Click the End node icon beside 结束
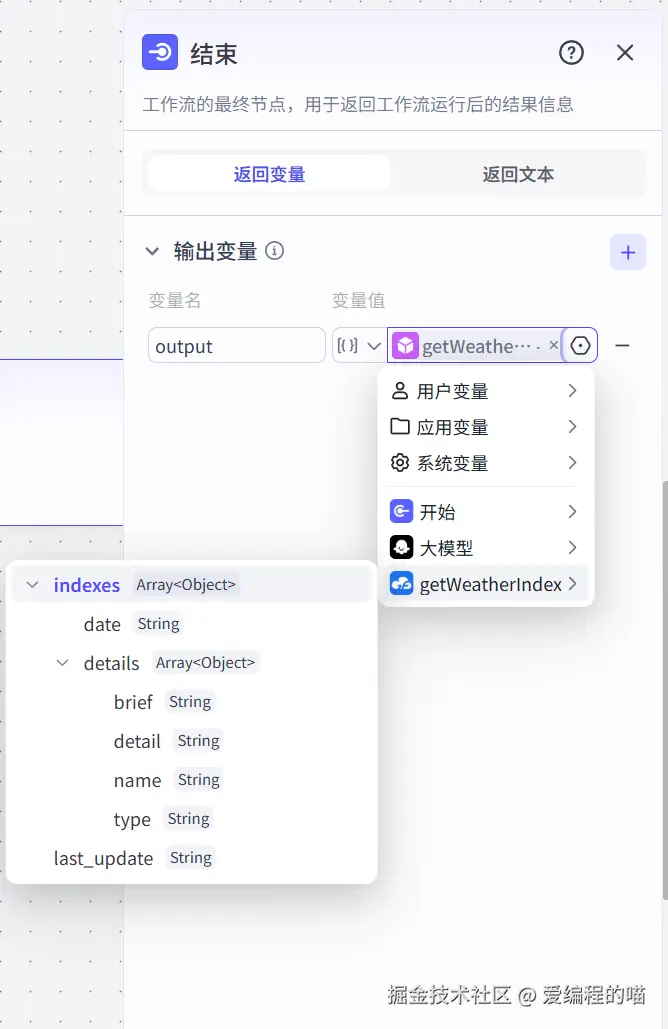The image size is (668, 1029). [159, 52]
